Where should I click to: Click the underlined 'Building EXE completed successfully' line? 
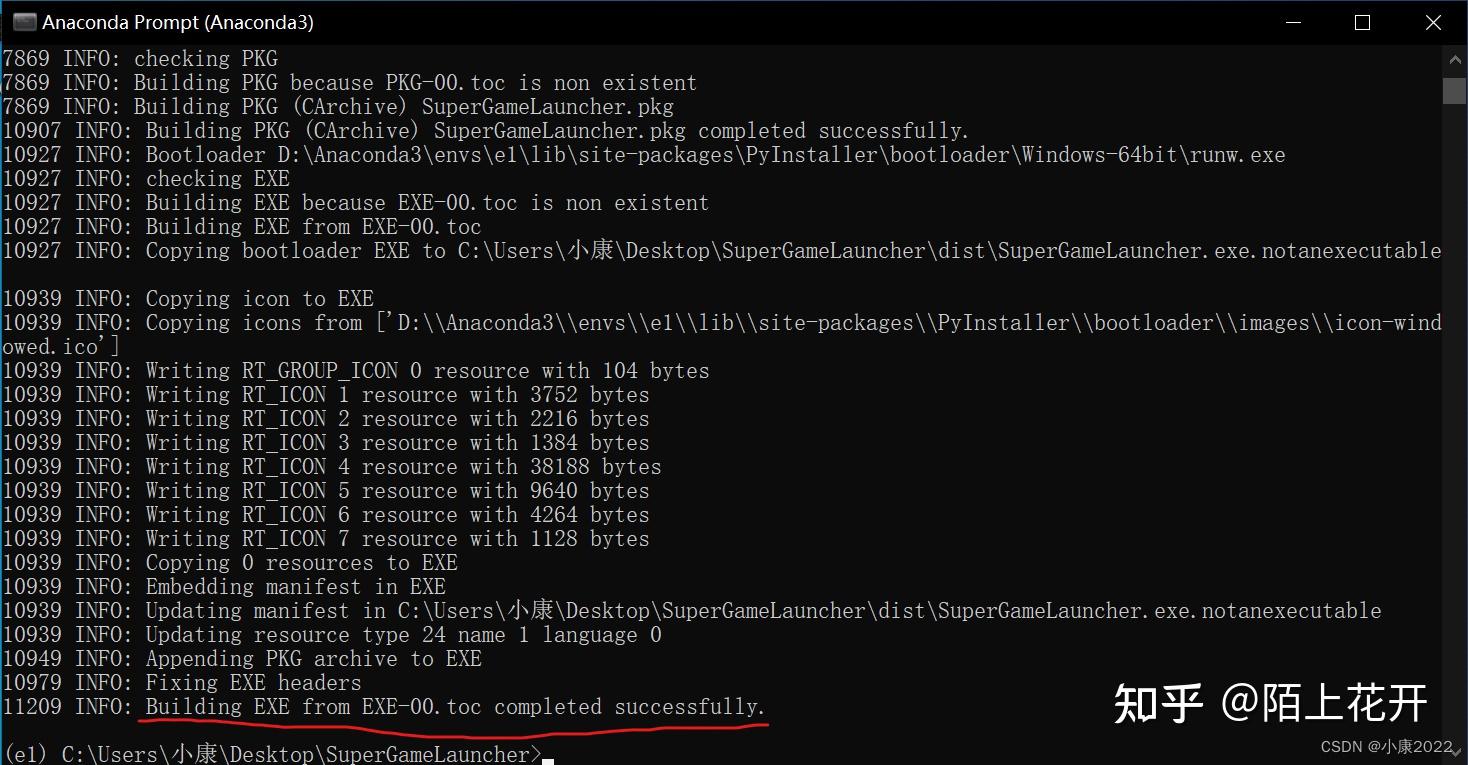coord(383,707)
